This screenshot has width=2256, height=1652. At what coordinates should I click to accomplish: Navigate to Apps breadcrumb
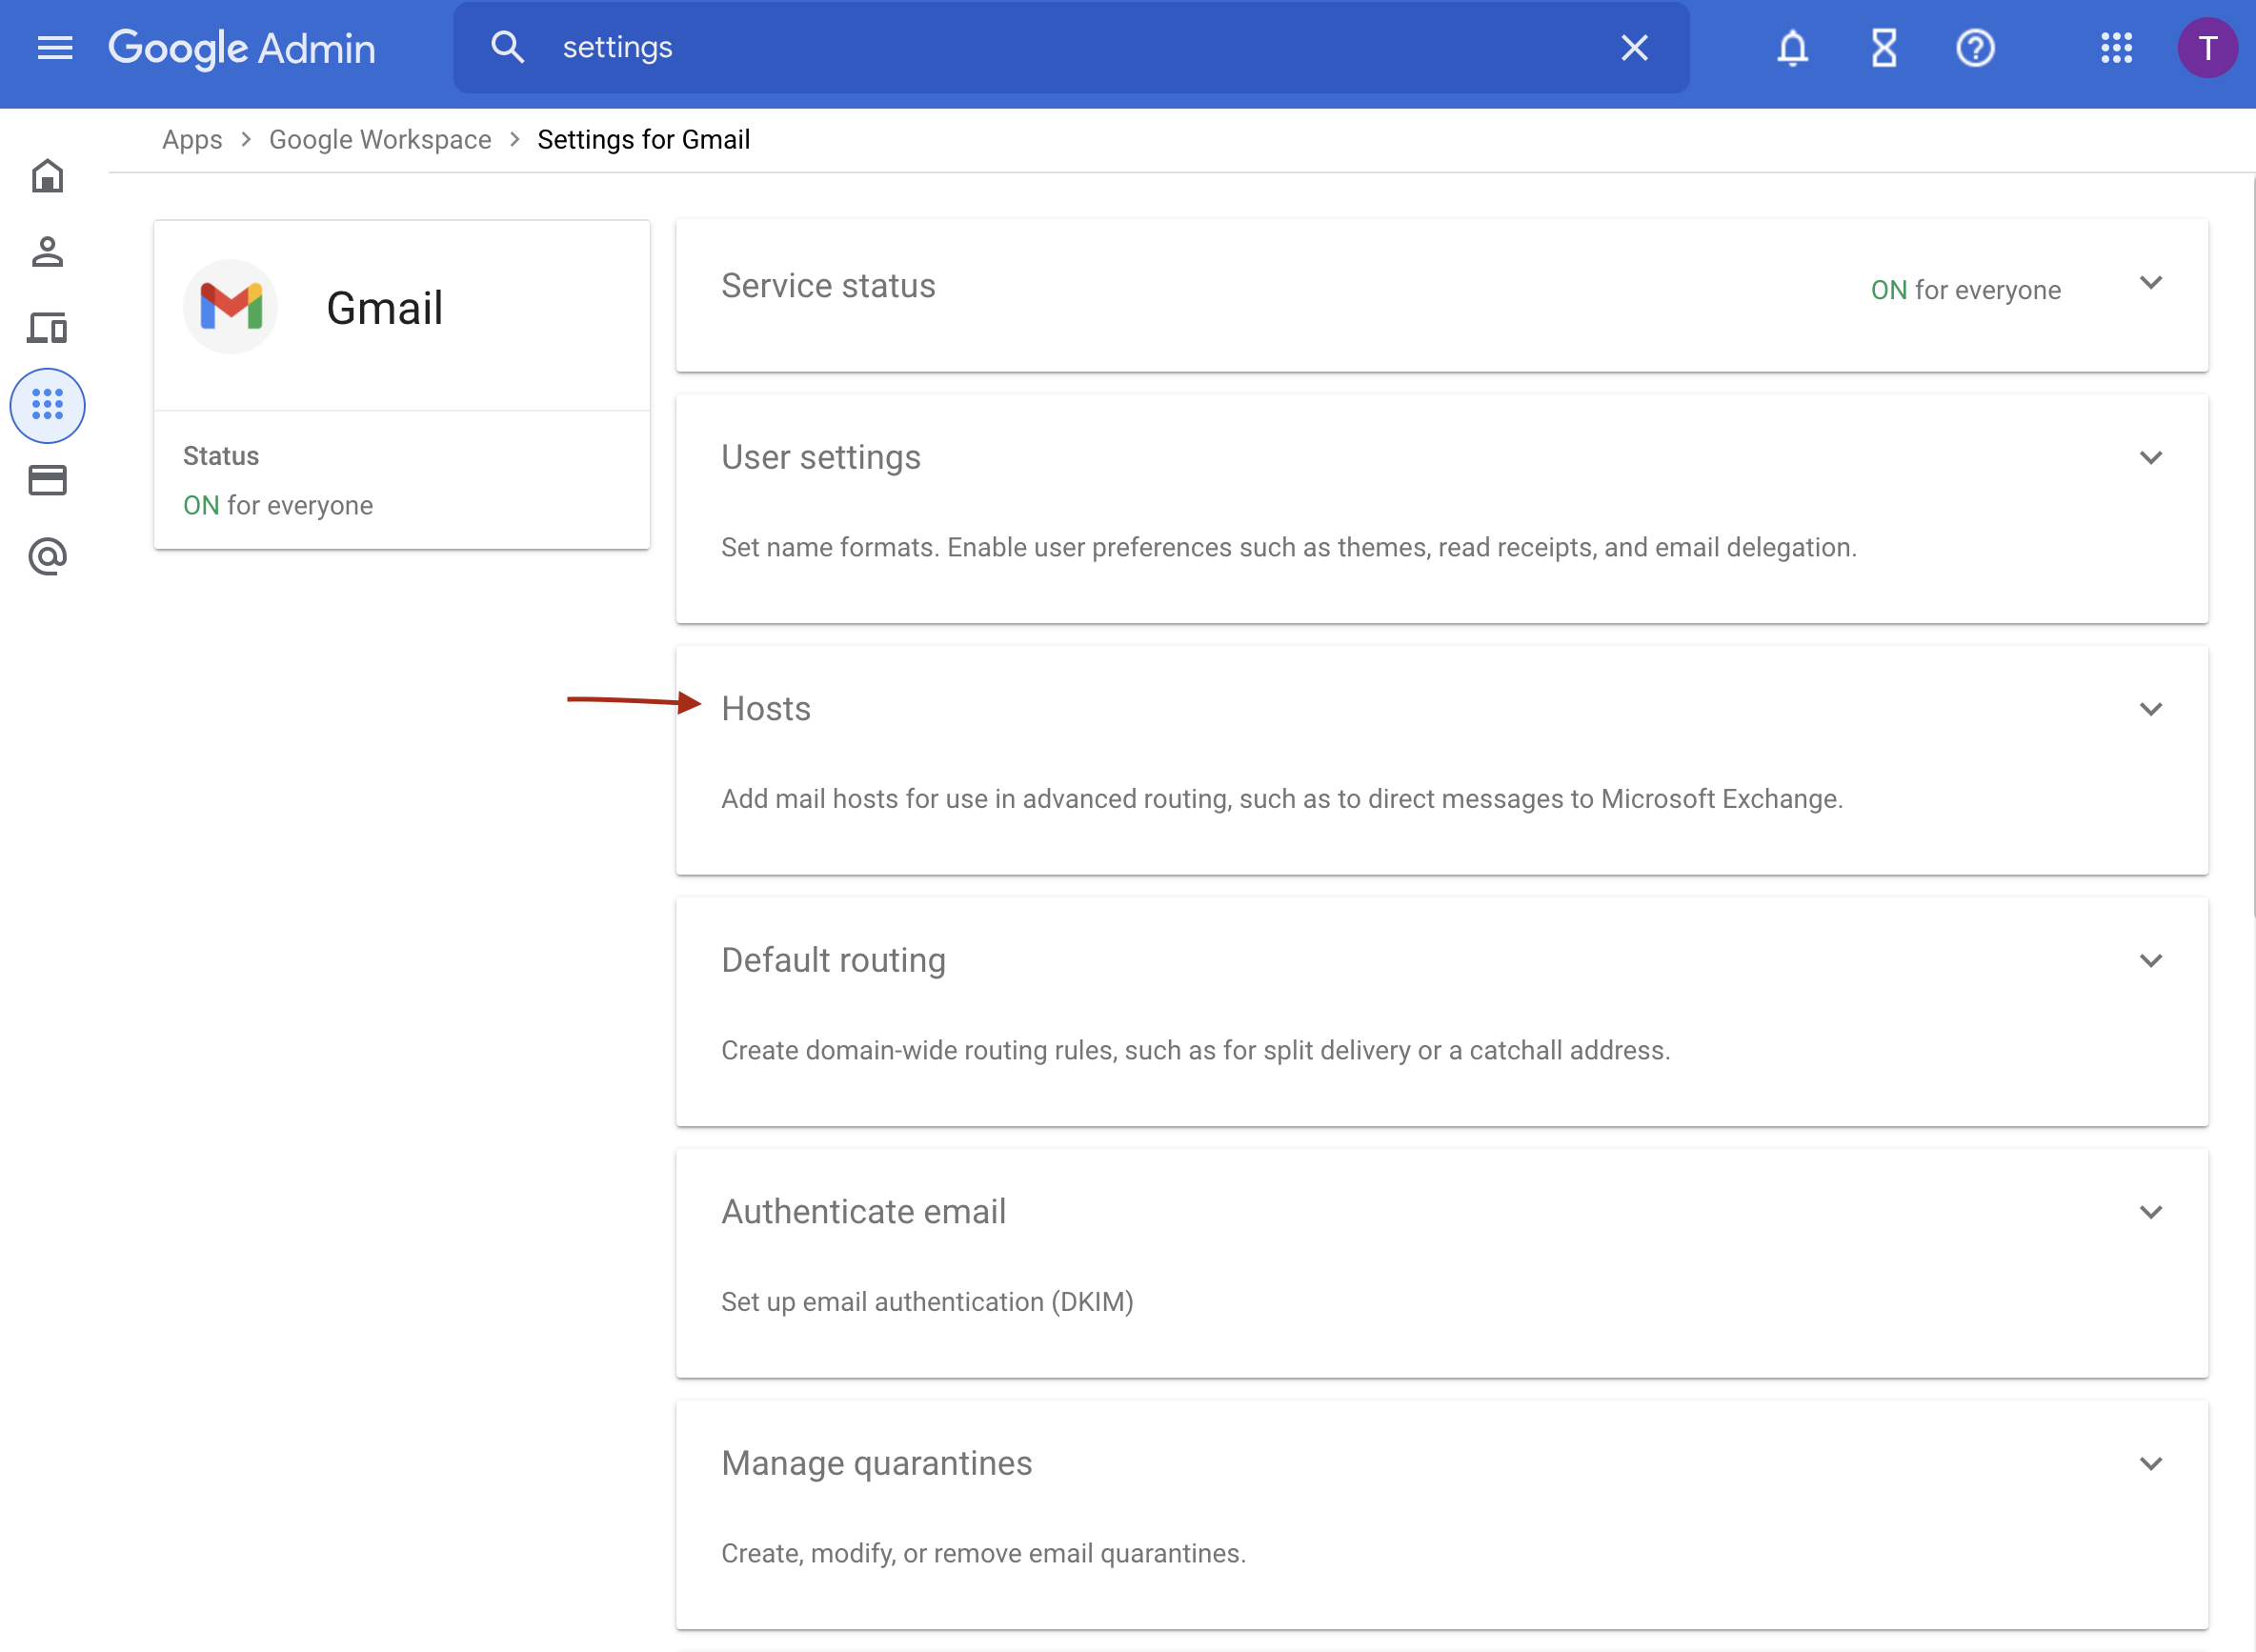[192, 140]
